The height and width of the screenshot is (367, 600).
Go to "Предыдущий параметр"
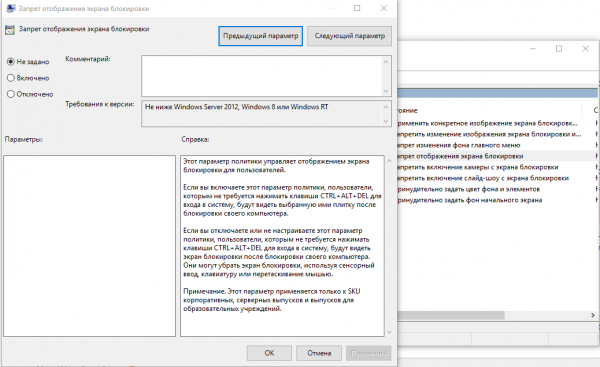[x=261, y=36]
